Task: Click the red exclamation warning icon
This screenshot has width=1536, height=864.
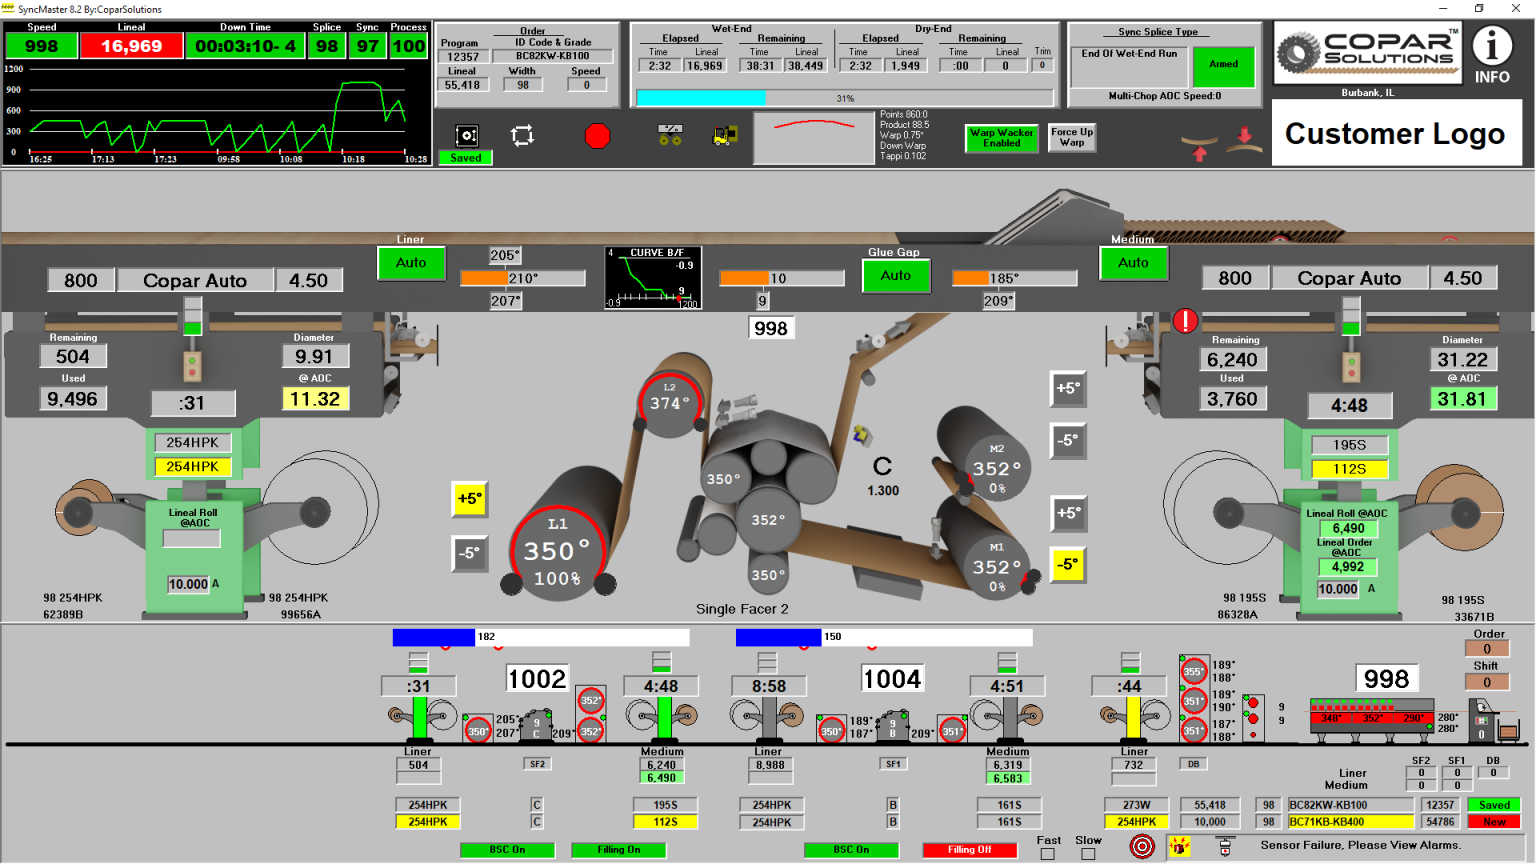Action: (x=1185, y=321)
